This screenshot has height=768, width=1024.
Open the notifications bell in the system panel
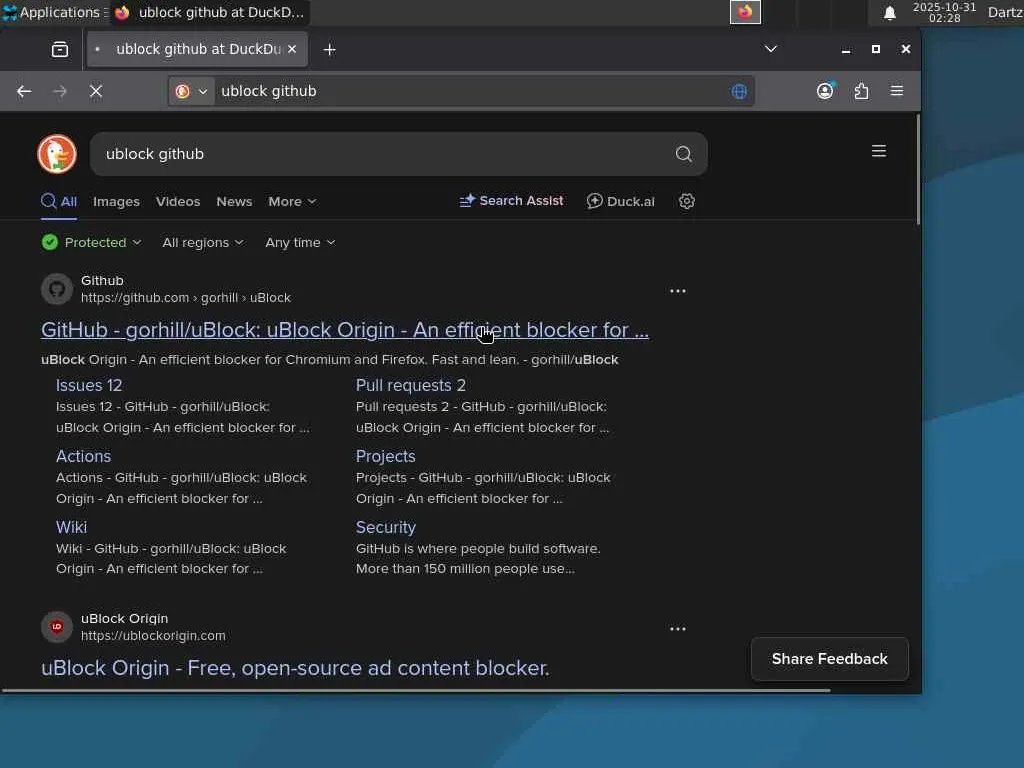(x=889, y=12)
